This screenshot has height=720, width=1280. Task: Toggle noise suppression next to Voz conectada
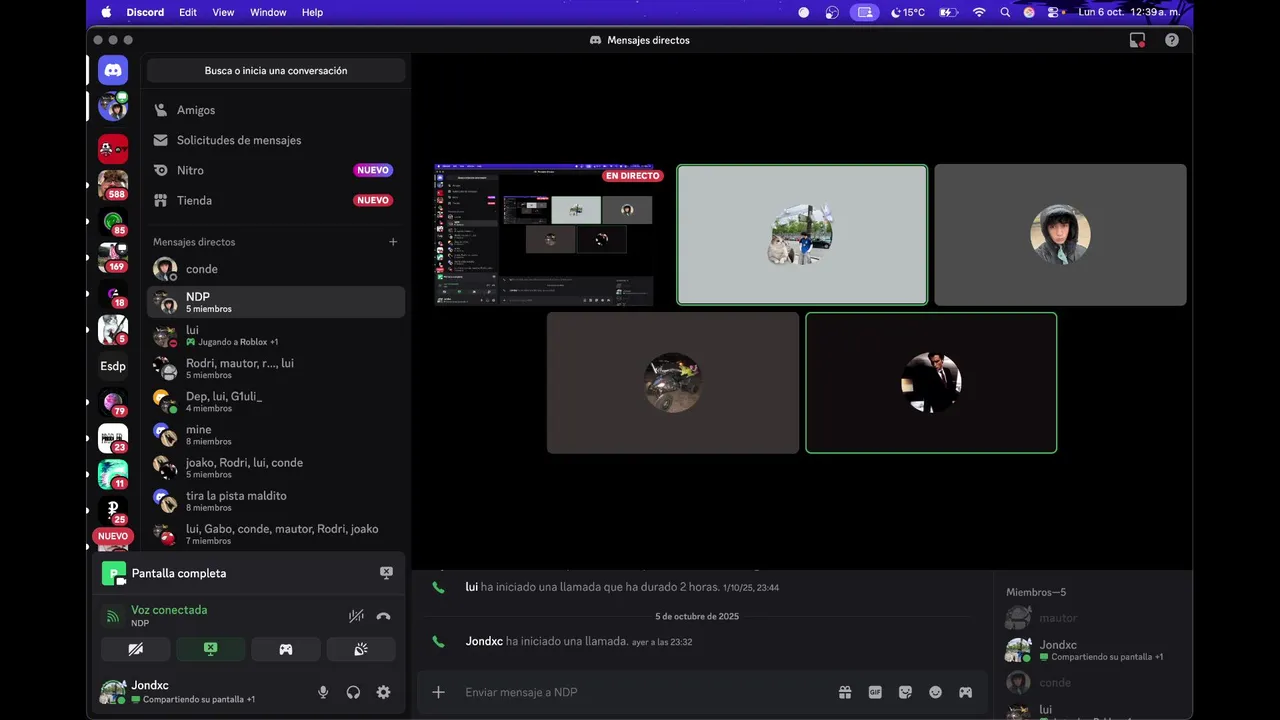356,616
